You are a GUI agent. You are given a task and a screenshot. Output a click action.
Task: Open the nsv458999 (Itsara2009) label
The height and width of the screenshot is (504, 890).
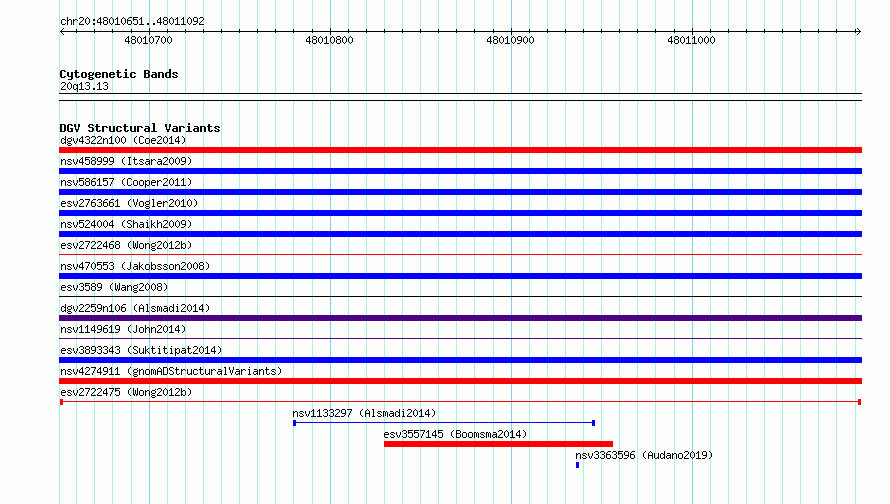126,161
